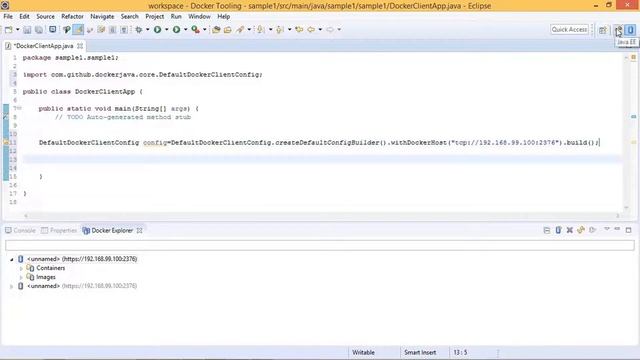
Task: Switch to the Properties tab
Action: pos(59,231)
